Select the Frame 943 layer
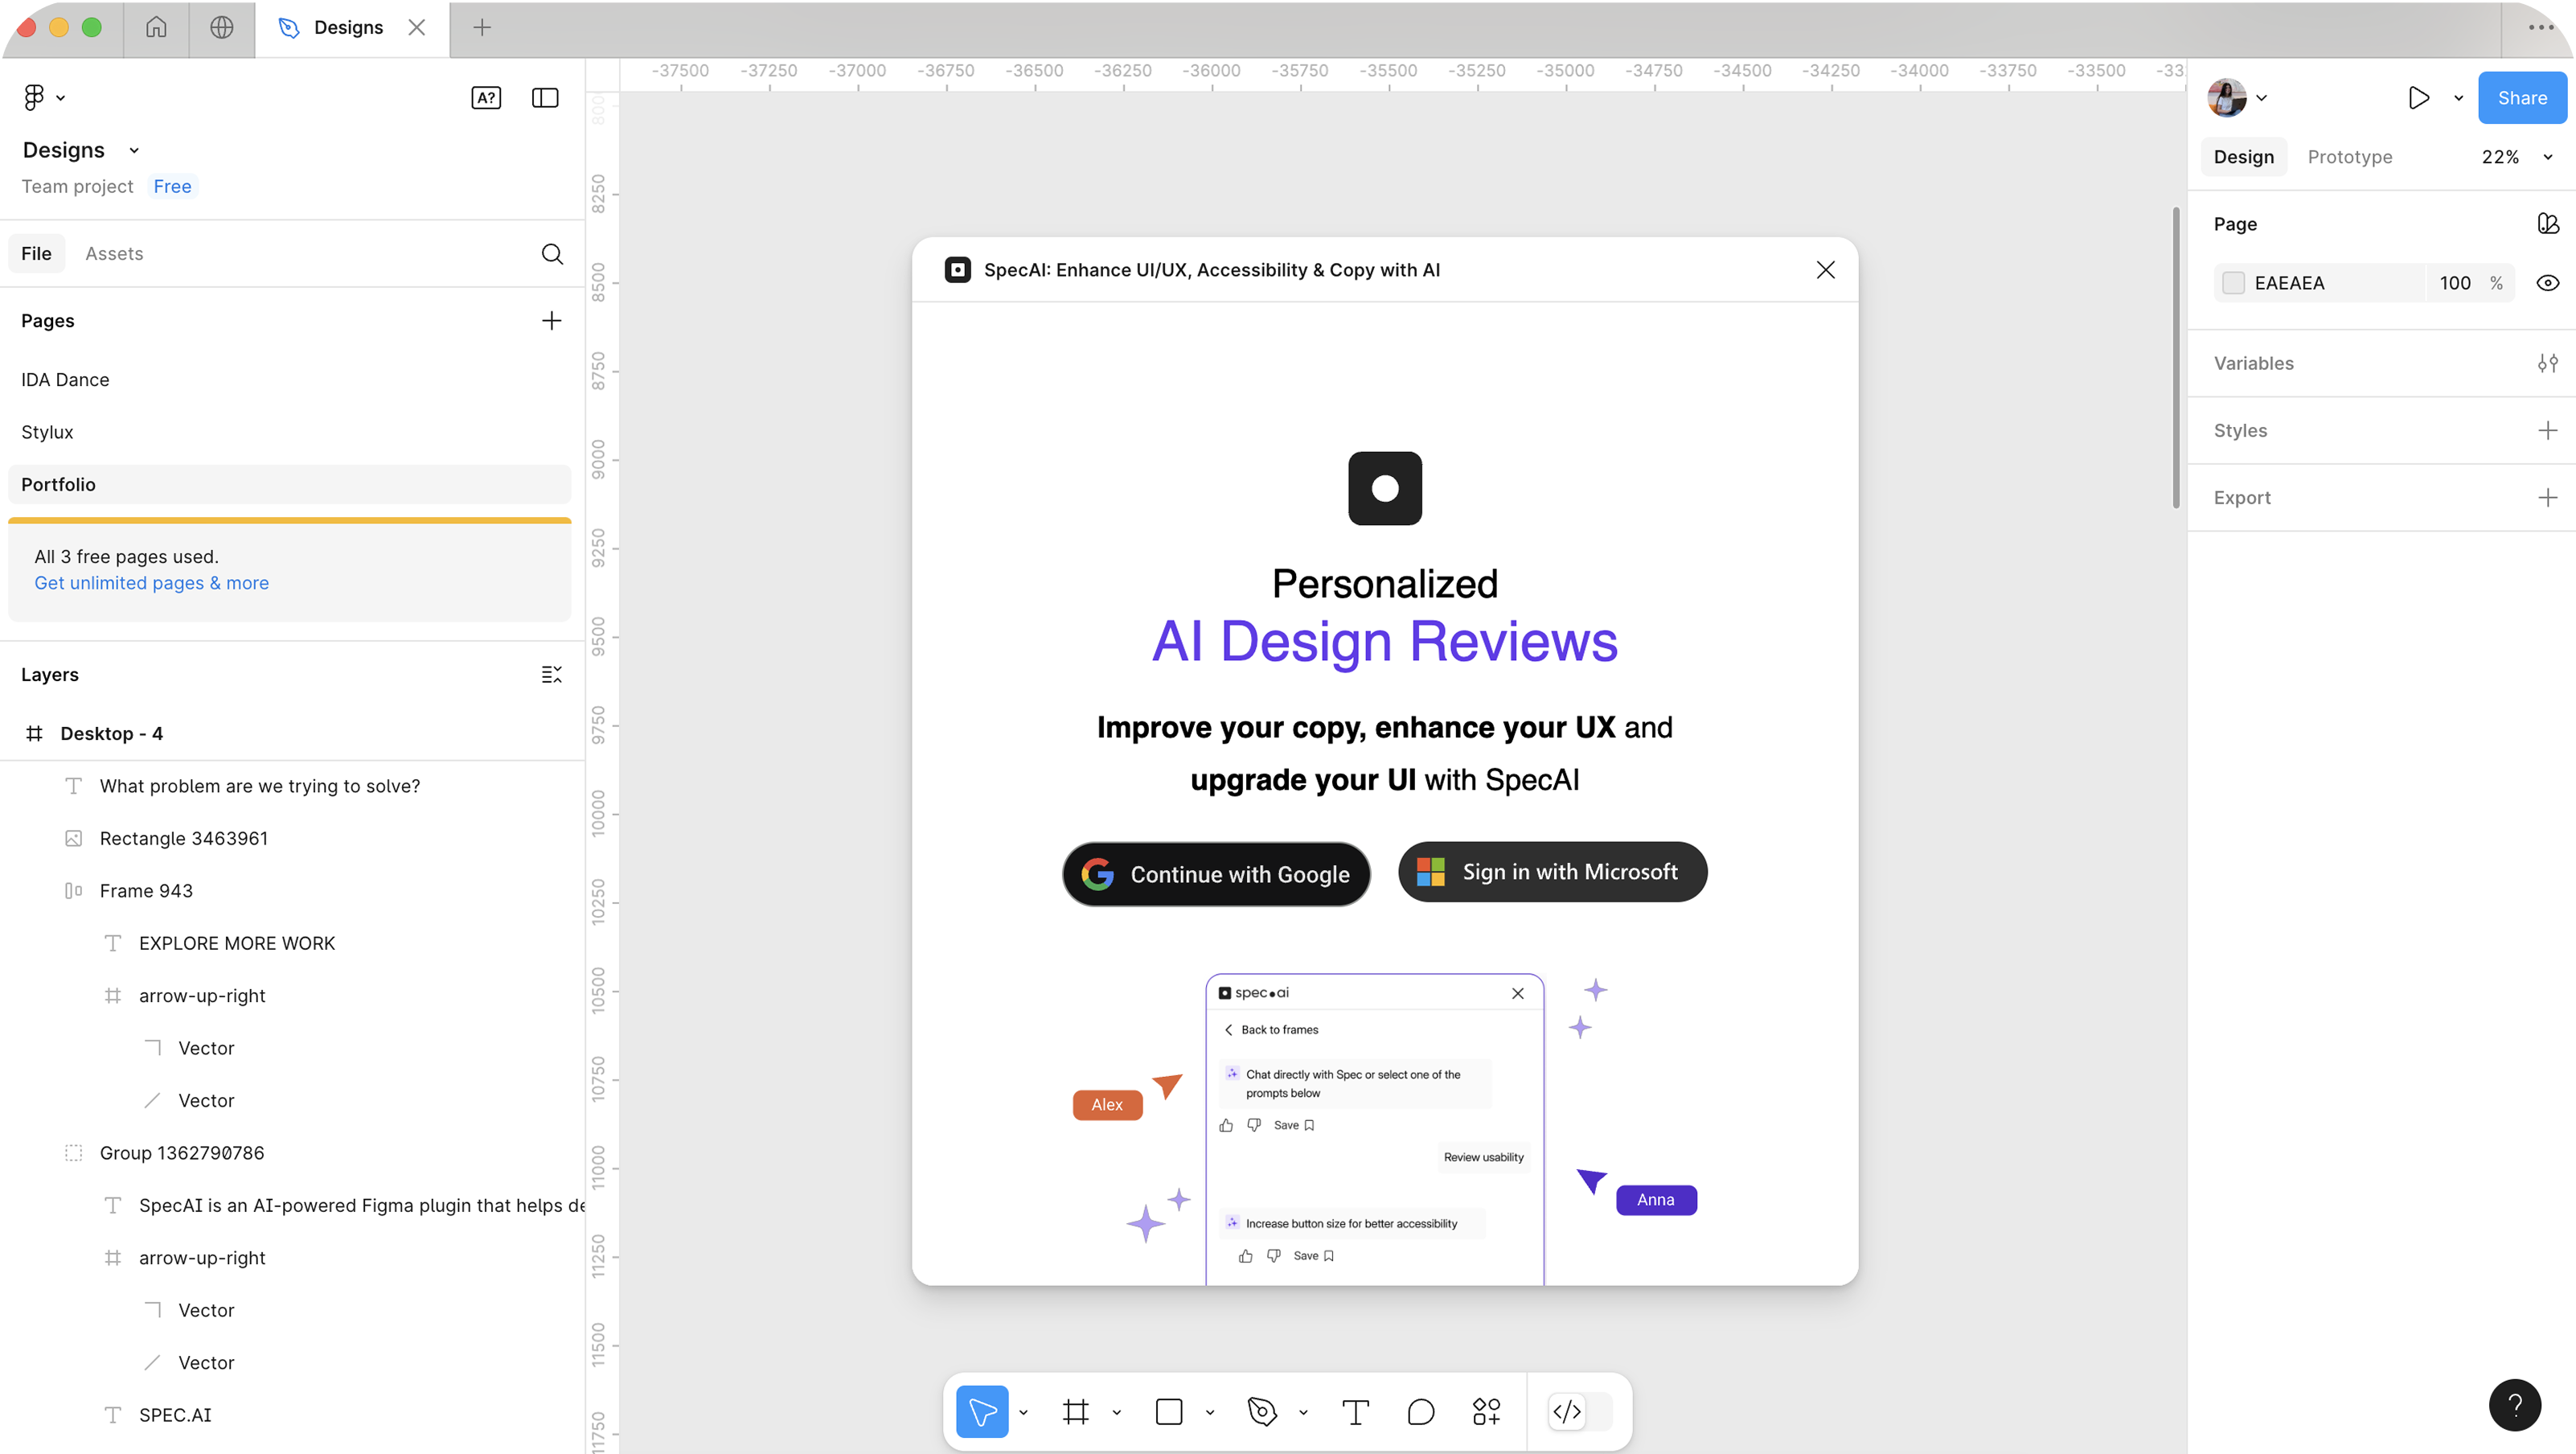This screenshot has width=2576, height=1454. [x=292, y=890]
